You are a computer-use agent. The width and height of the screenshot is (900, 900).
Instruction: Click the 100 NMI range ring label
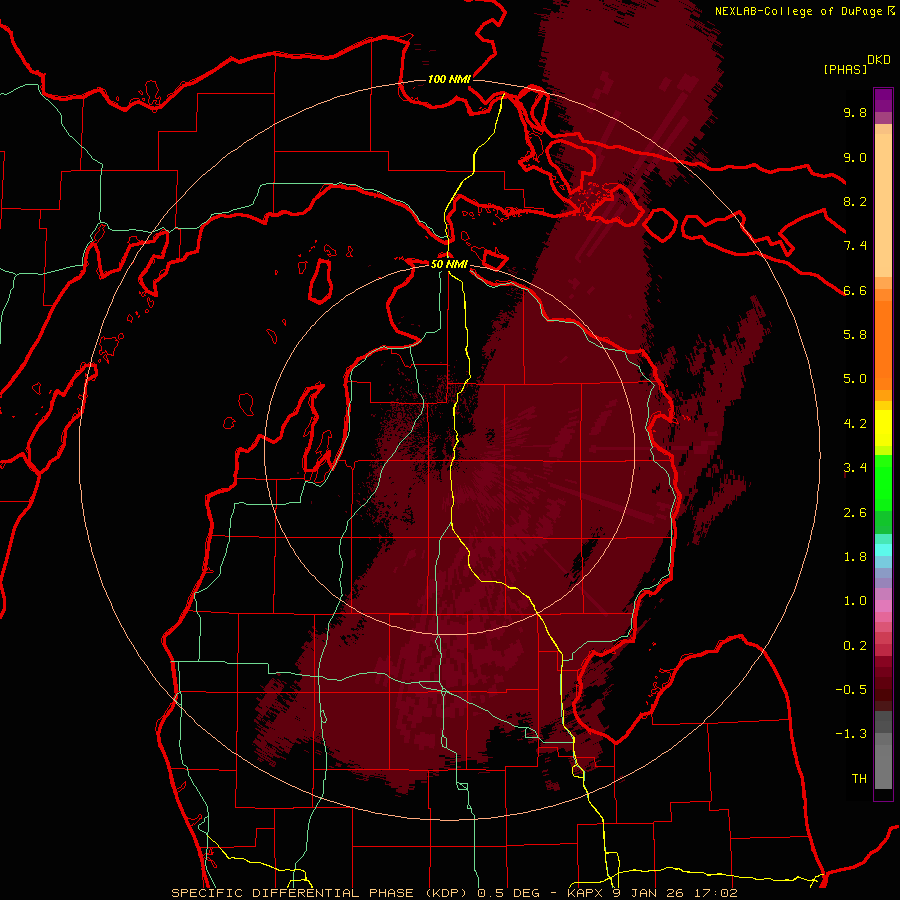(449, 79)
